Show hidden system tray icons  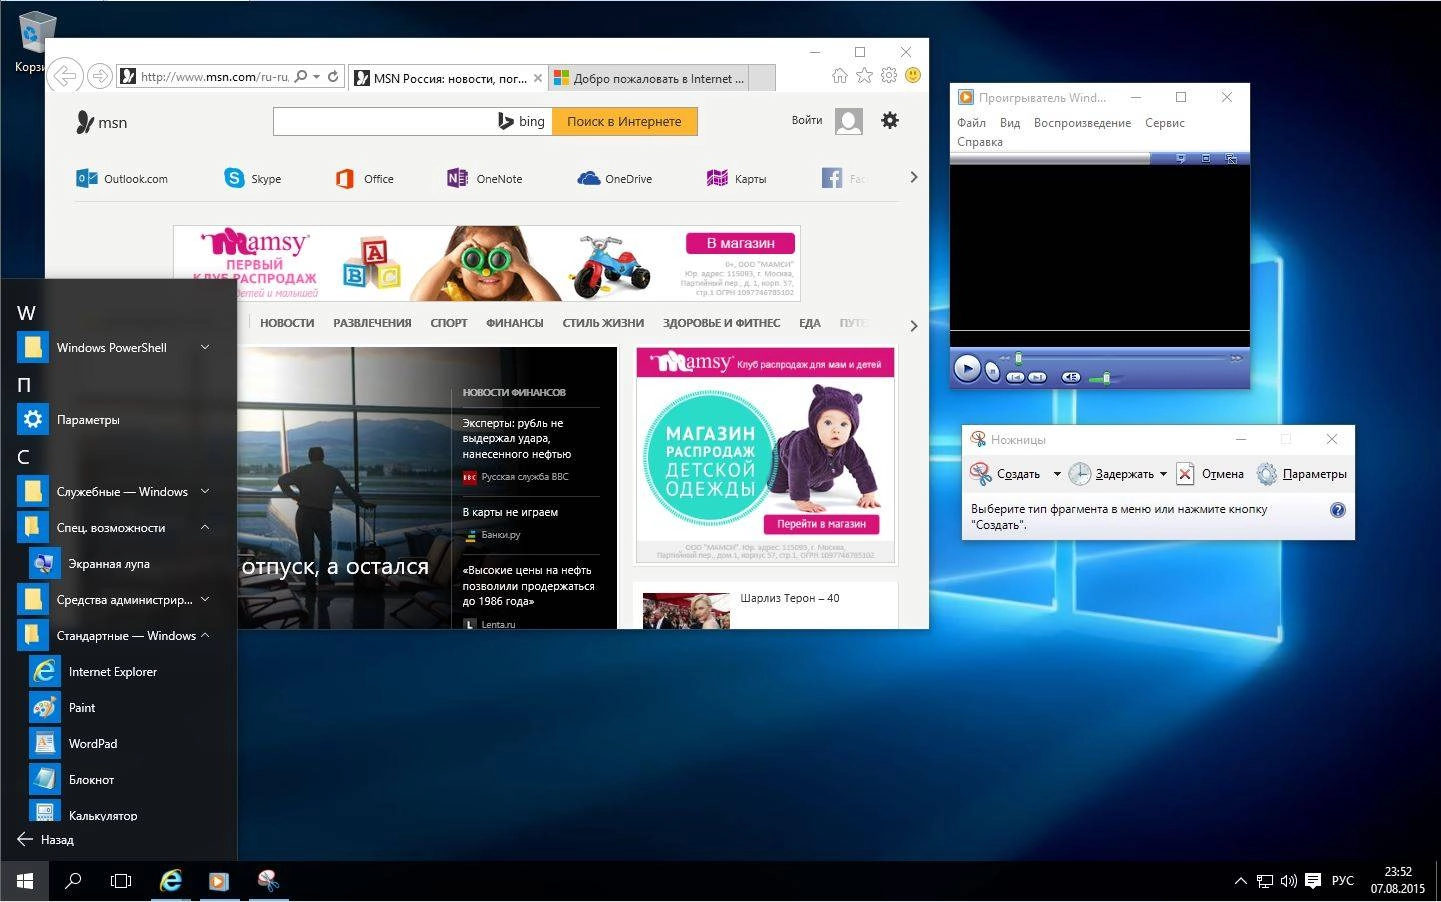[1241, 881]
